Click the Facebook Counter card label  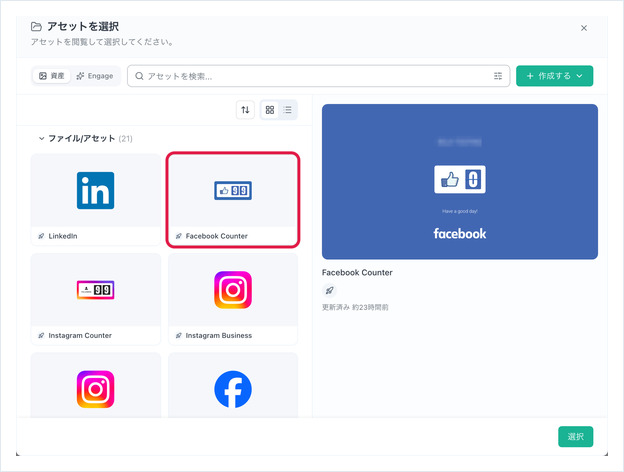pos(216,236)
